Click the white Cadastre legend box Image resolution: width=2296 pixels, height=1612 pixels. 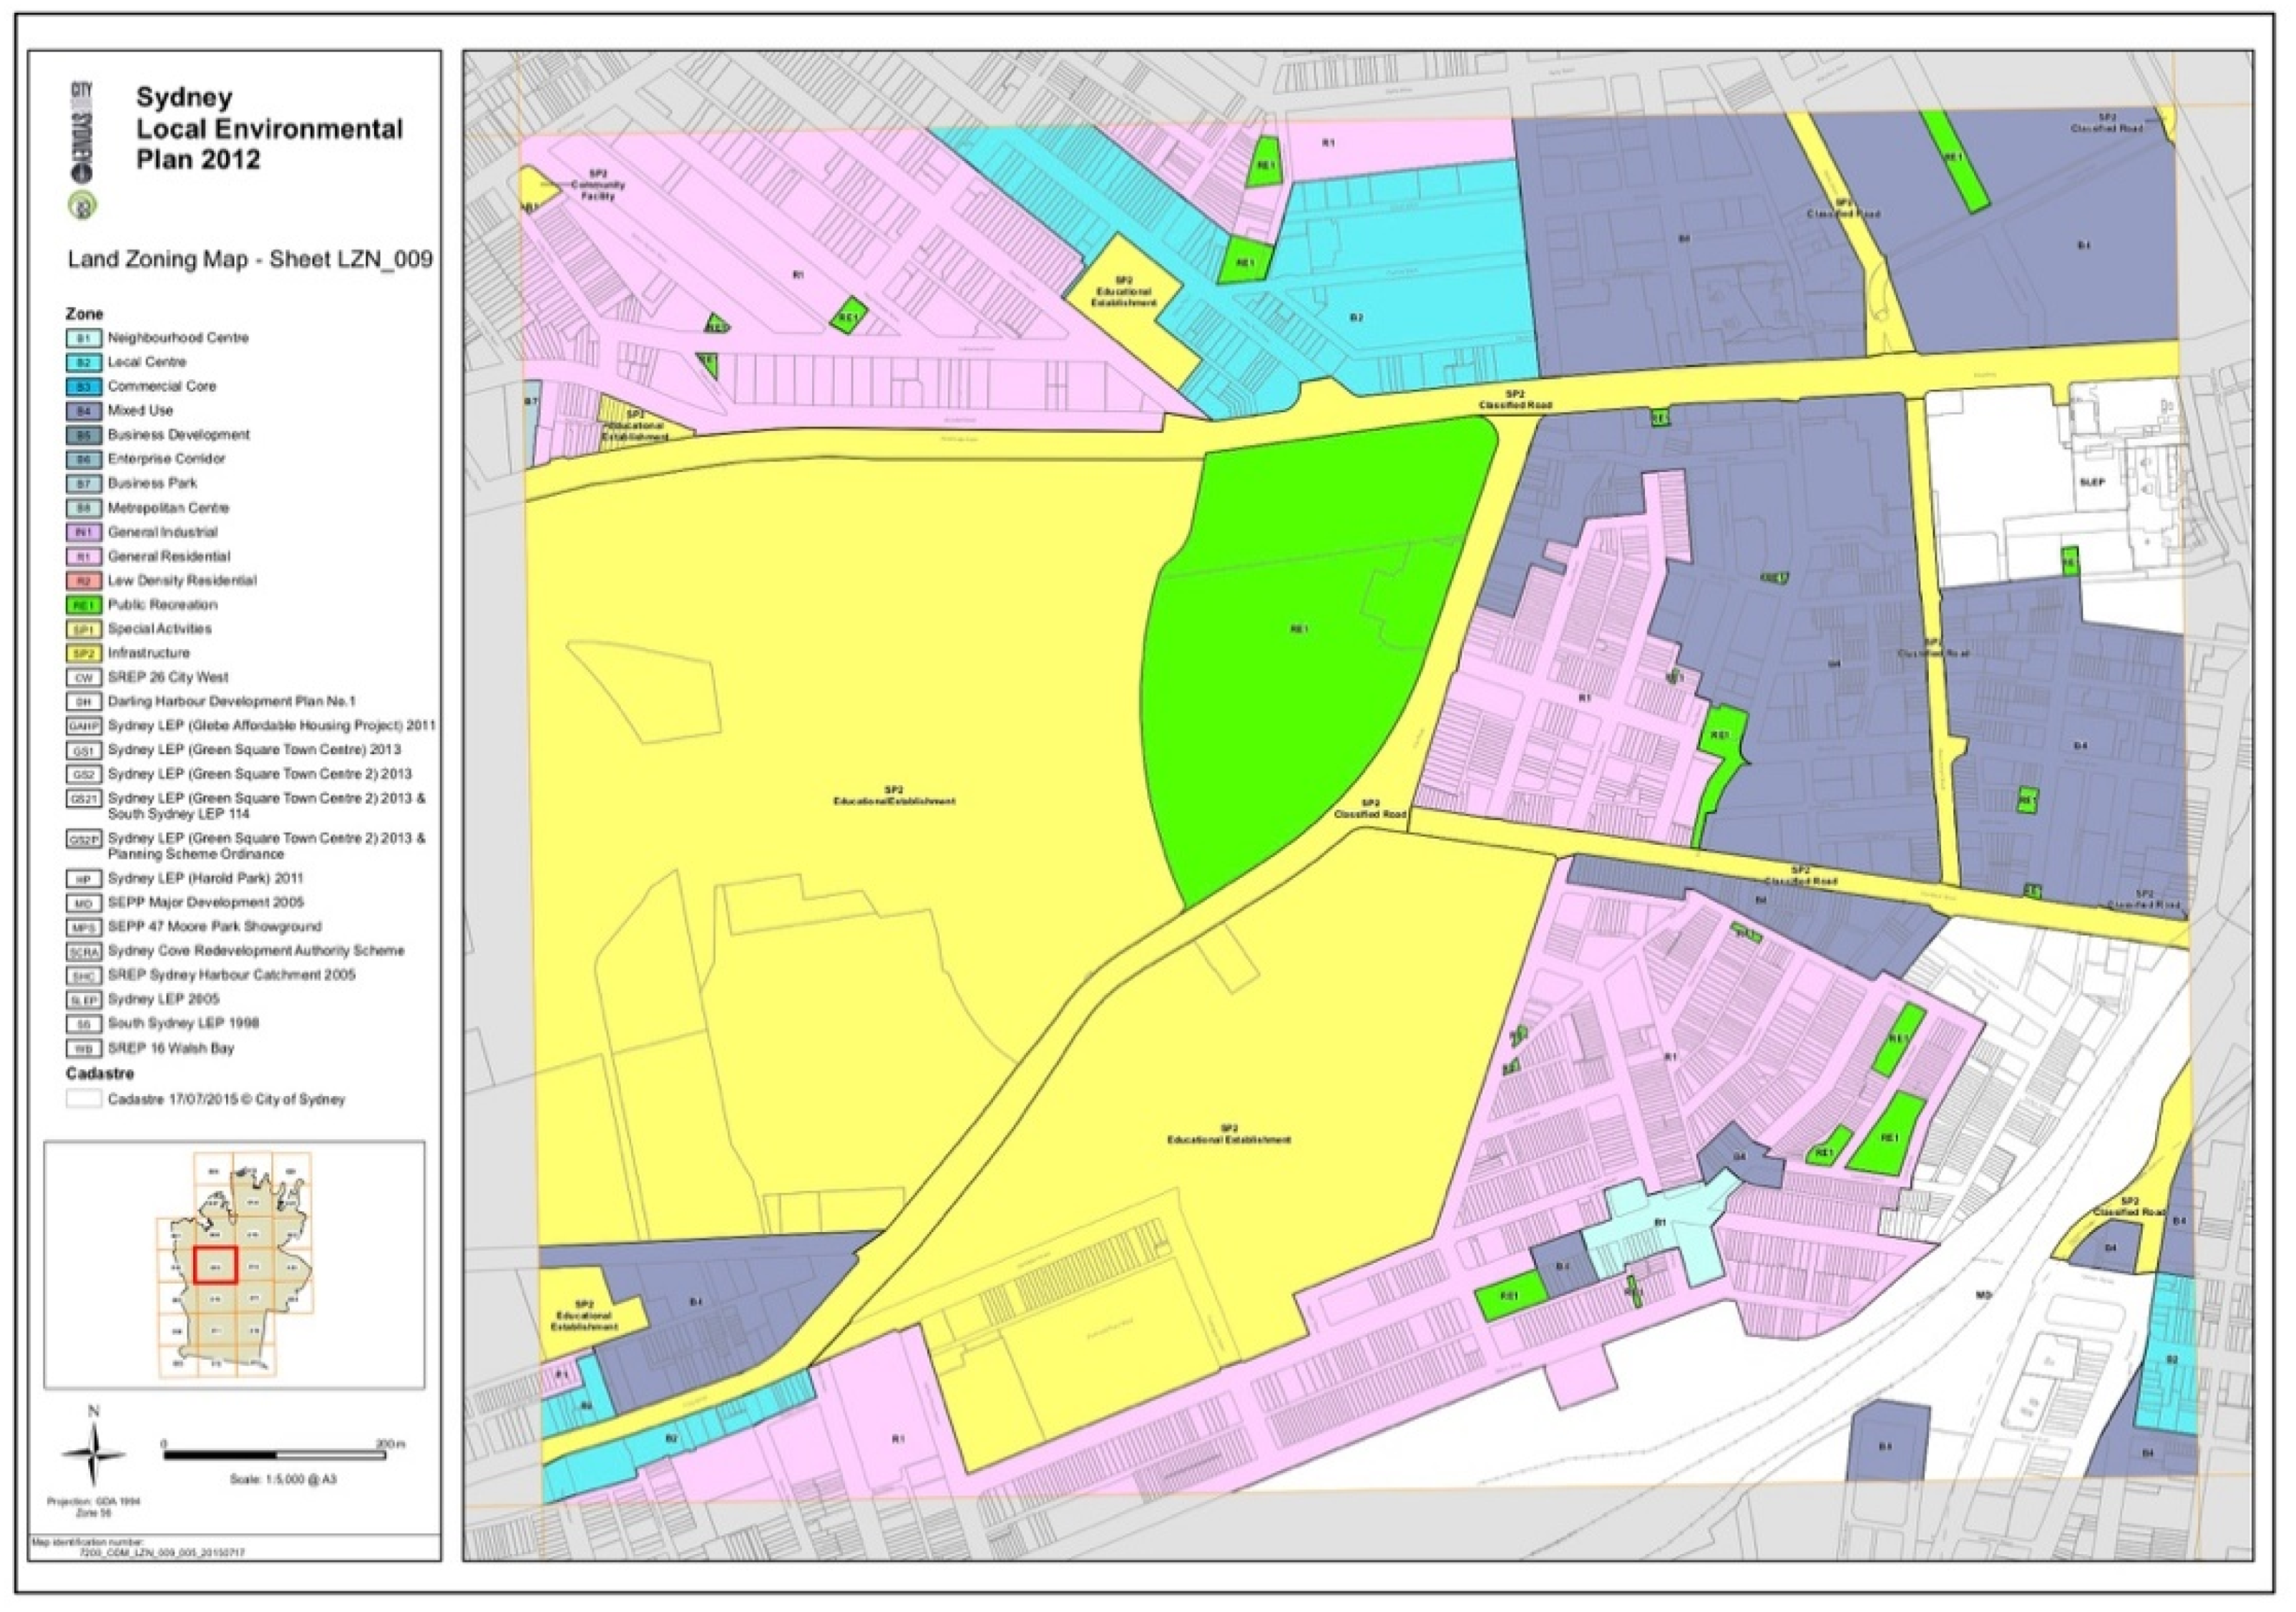(x=84, y=1100)
